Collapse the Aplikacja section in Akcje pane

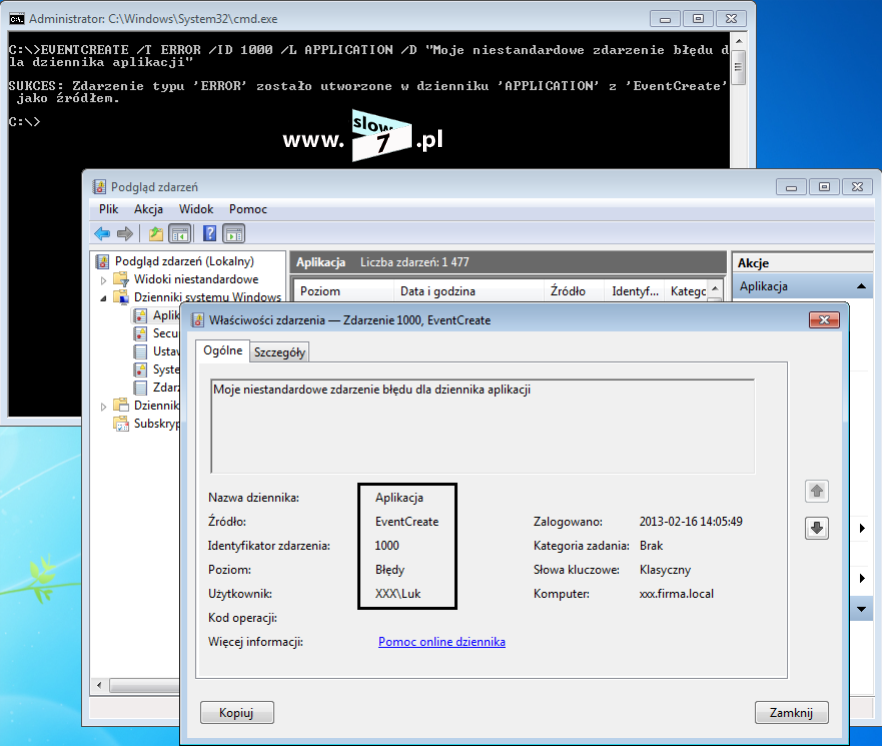[861, 286]
